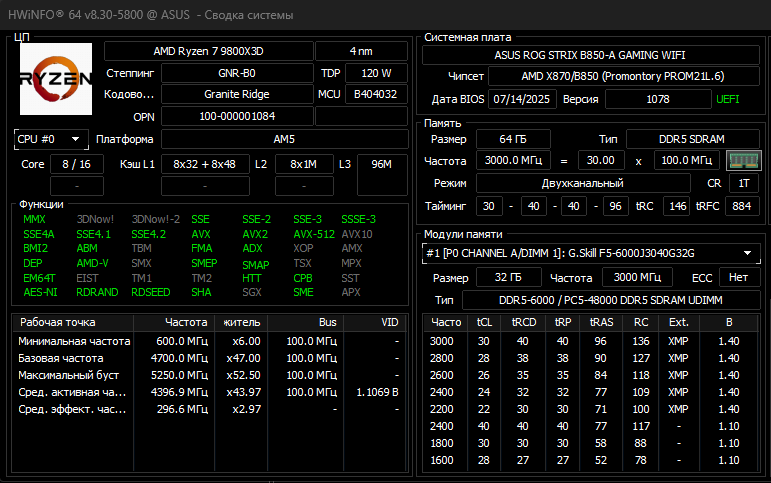Click the Ext. column header in timings table
This screenshot has width=771, height=483.
(x=679, y=322)
